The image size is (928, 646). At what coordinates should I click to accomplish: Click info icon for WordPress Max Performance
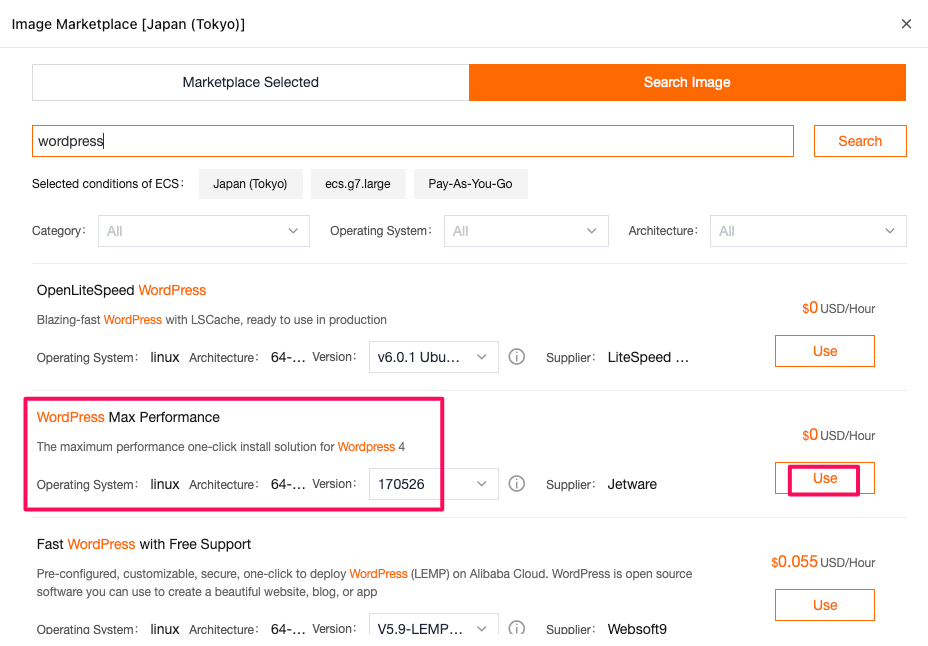517,484
